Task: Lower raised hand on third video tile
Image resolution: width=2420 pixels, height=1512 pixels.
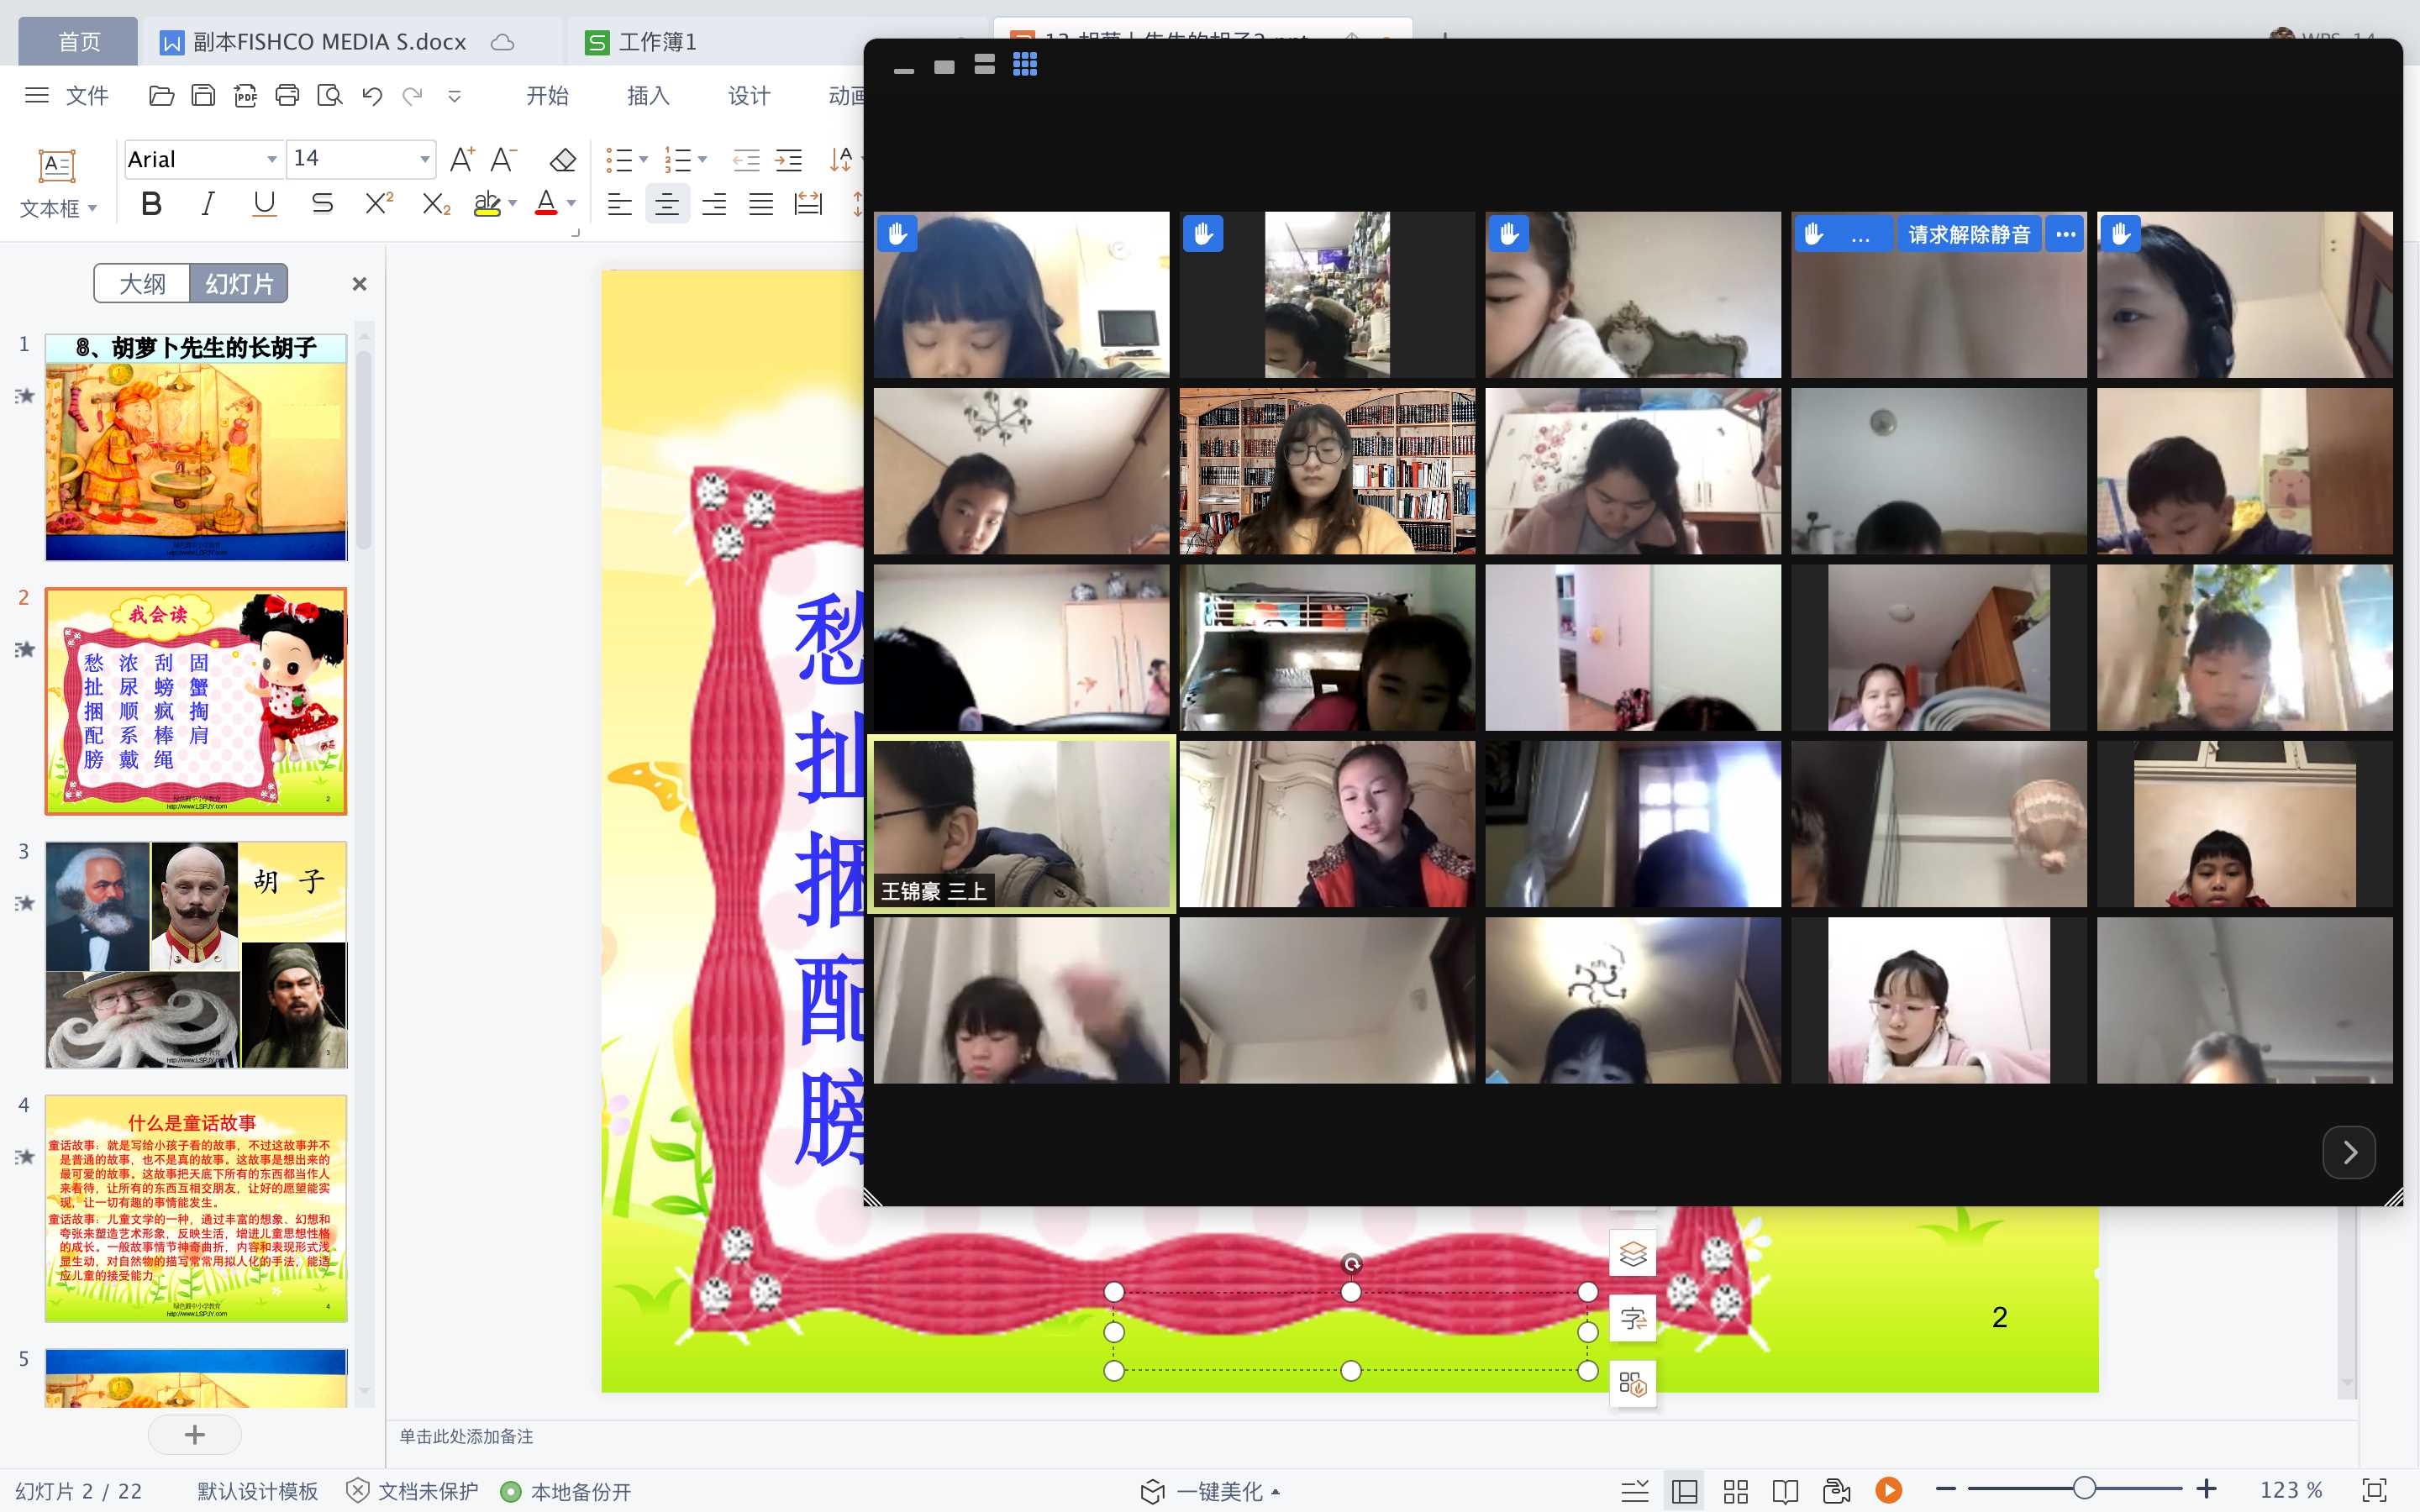Action: pos(1509,234)
